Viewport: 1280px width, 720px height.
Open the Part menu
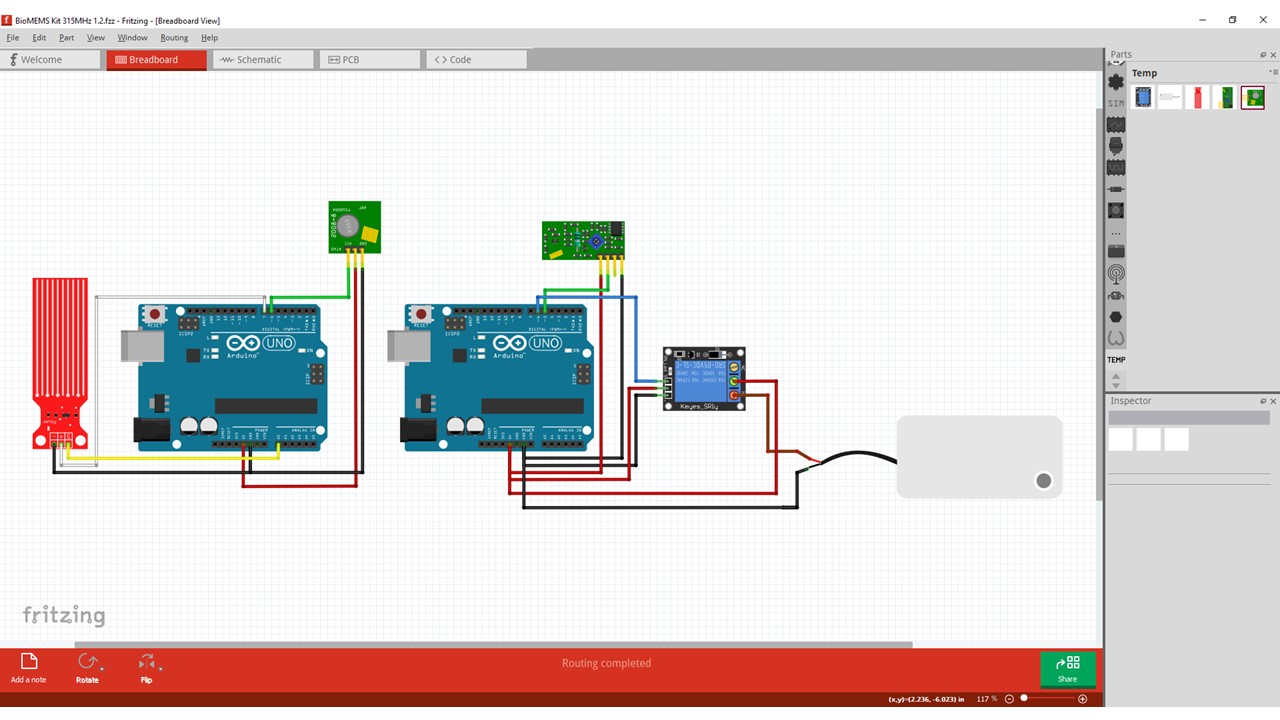coord(66,38)
